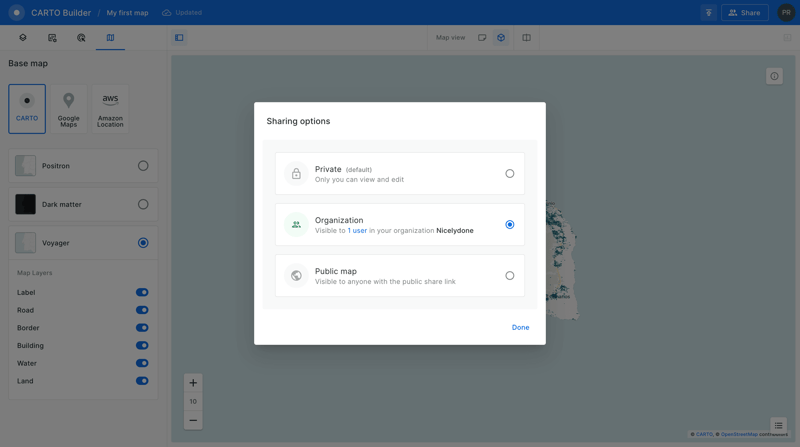
Task: Select the Organization sharing option radio
Action: pyautogui.click(x=510, y=225)
